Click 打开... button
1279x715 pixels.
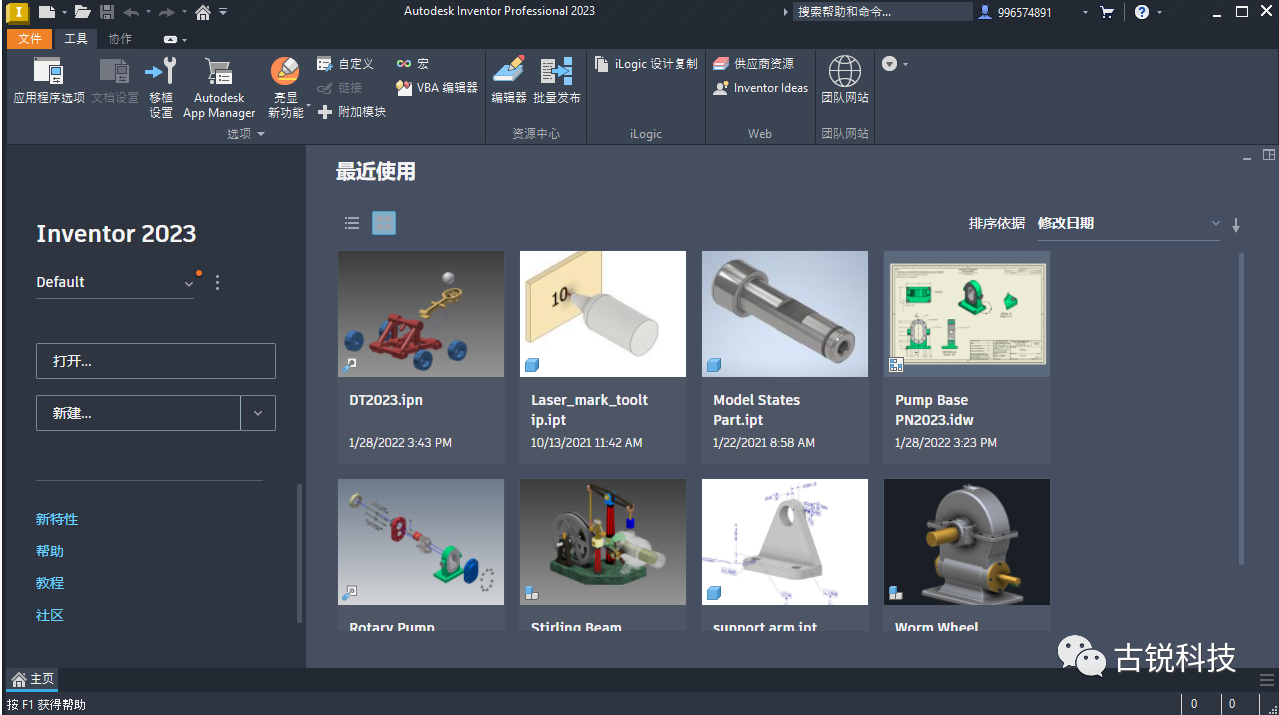pyautogui.click(x=156, y=361)
